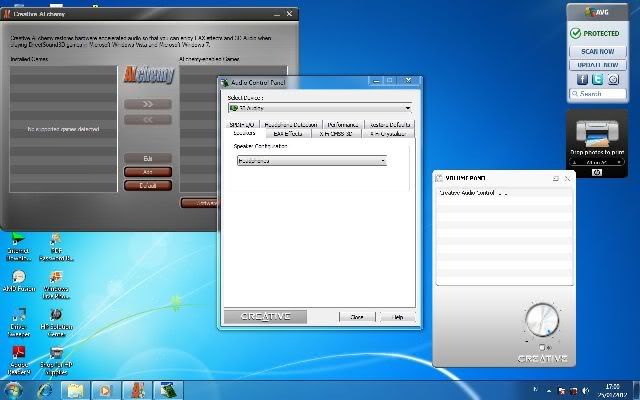Click the Alchemy logo in Creative Alchemy
Viewport: 640px width, 400px height.
click(x=149, y=74)
